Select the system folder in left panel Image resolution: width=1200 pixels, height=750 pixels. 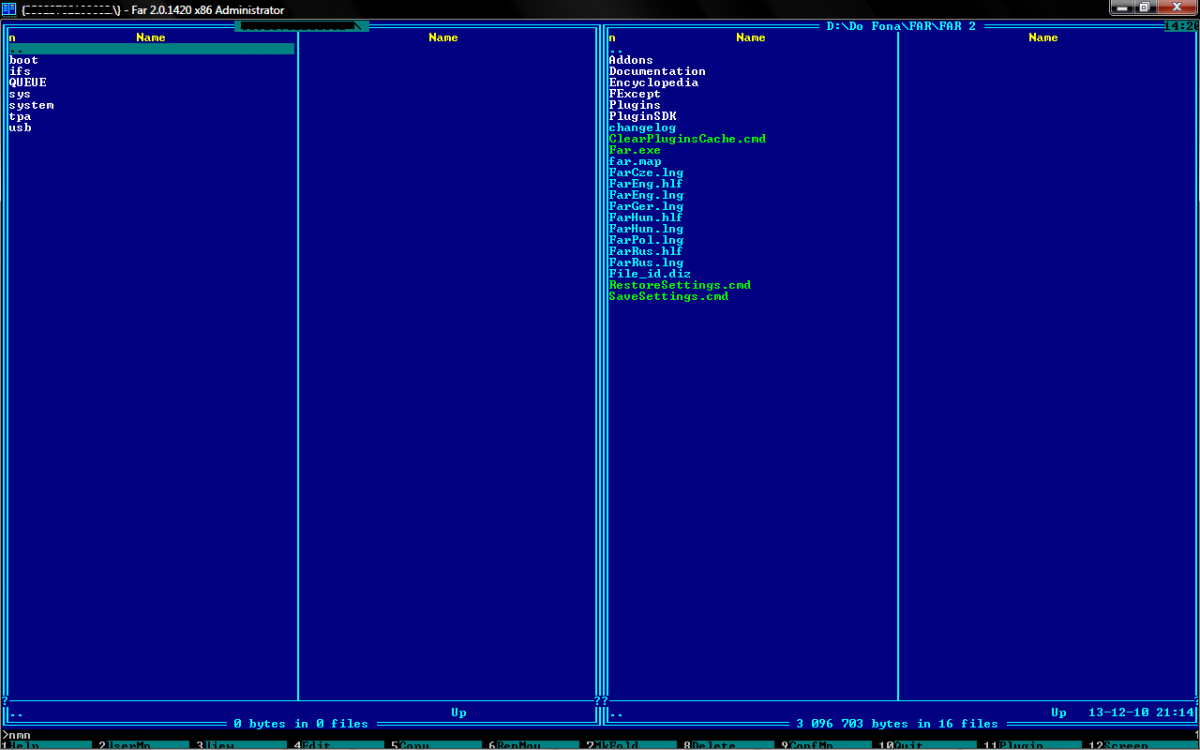(32, 105)
